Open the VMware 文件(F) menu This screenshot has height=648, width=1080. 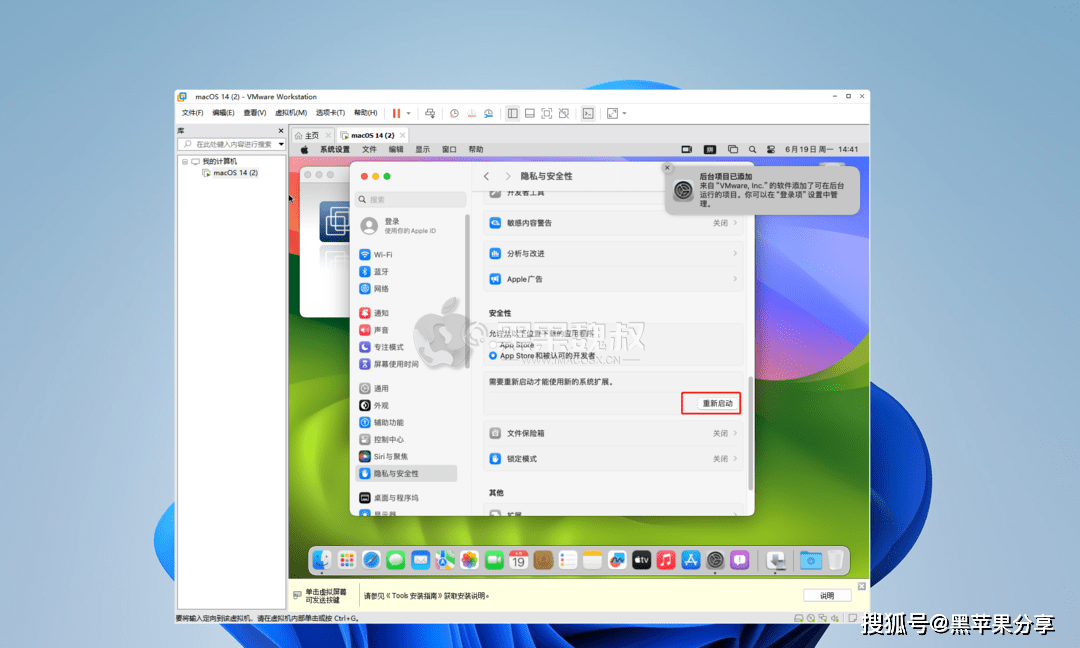(192, 113)
